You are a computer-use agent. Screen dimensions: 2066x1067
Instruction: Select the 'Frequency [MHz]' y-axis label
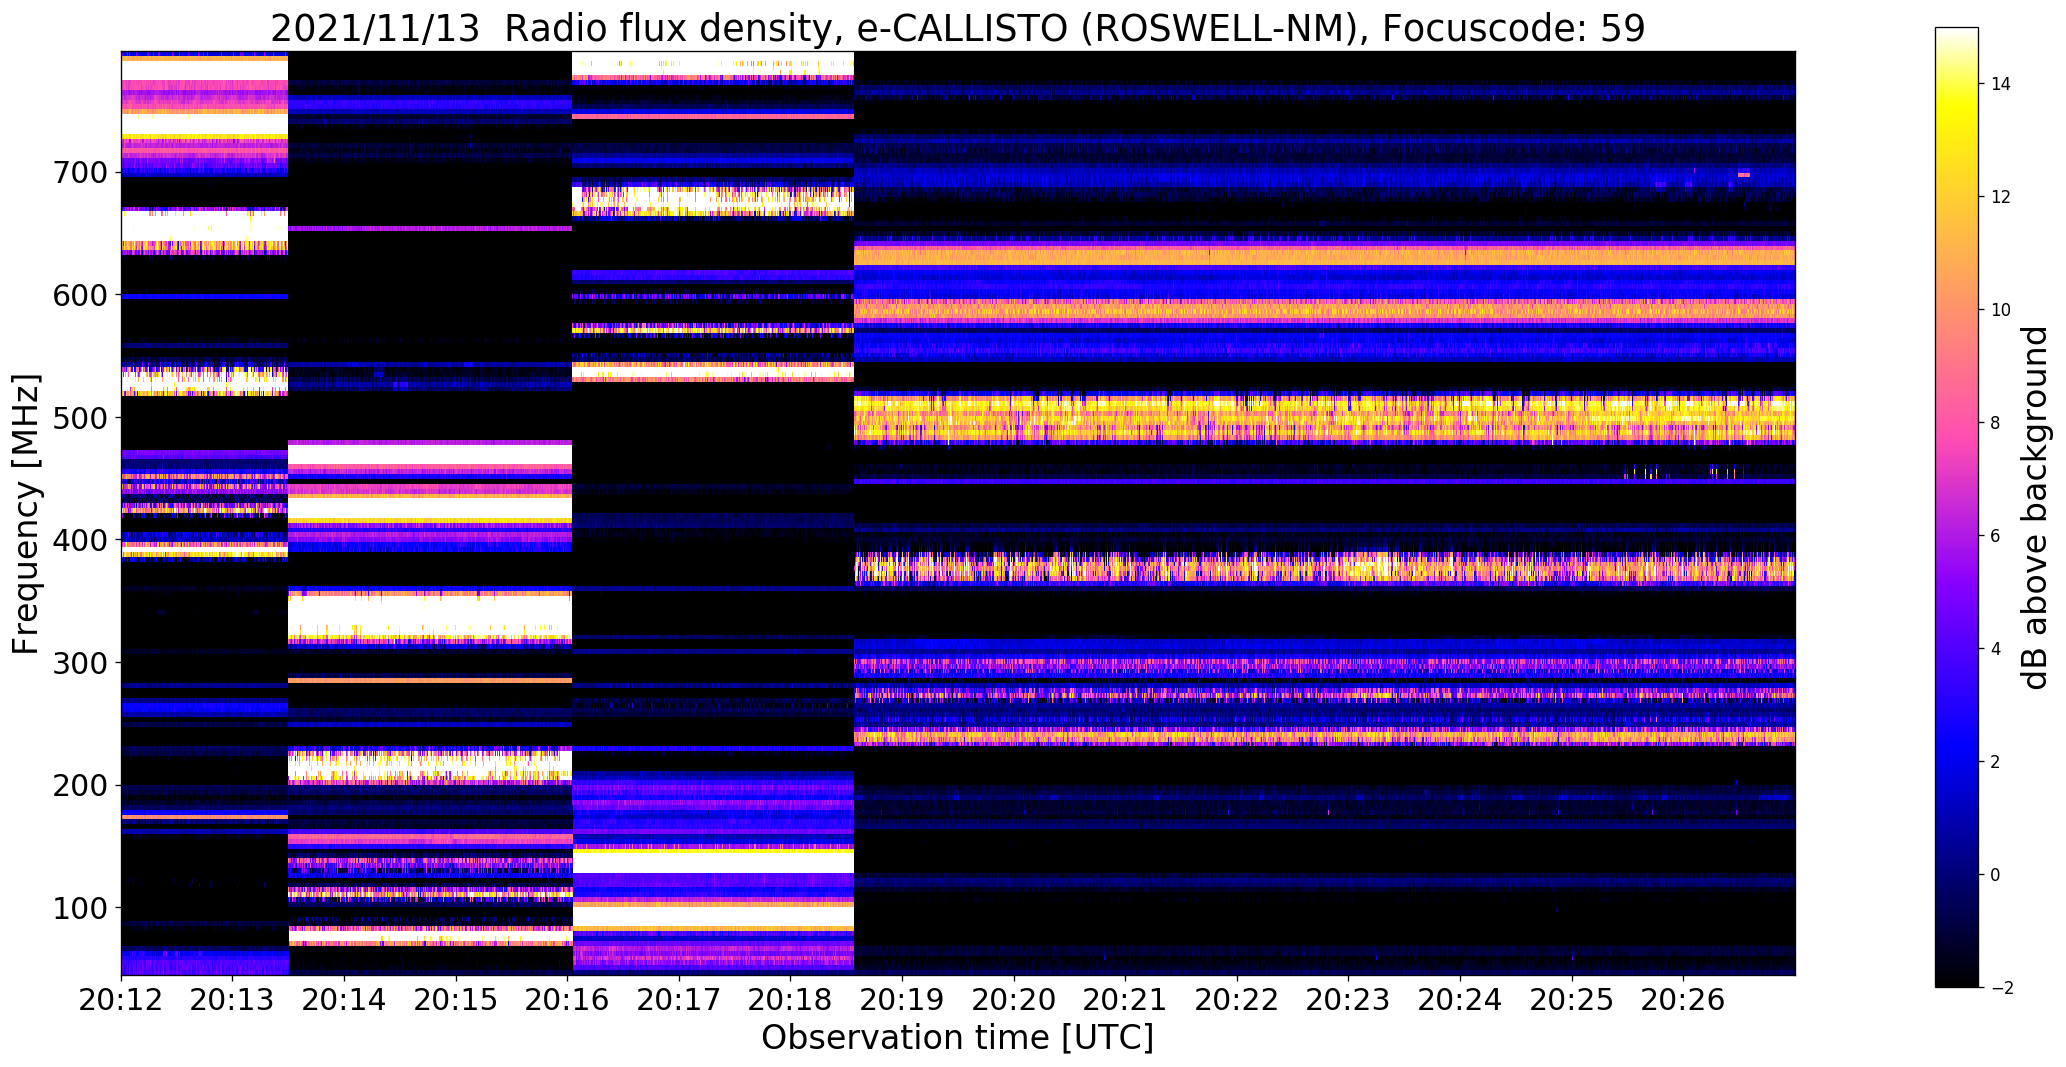(27, 514)
